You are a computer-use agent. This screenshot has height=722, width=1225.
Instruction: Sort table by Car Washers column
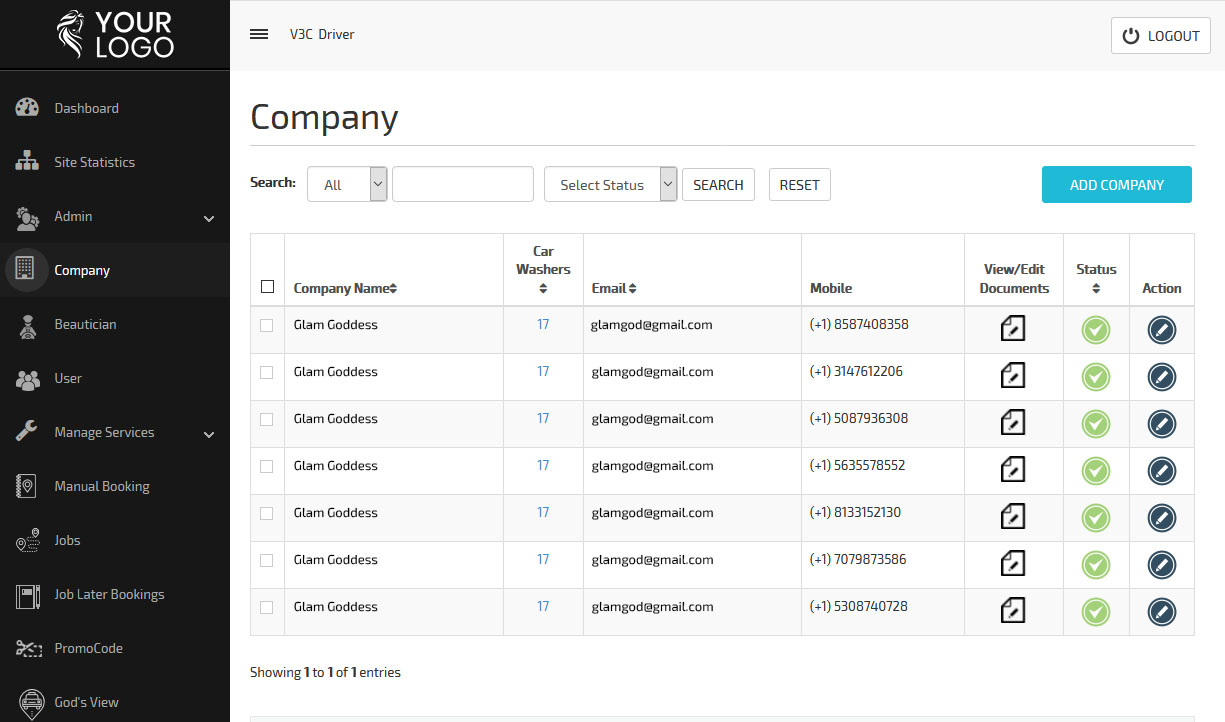click(543, 269)
